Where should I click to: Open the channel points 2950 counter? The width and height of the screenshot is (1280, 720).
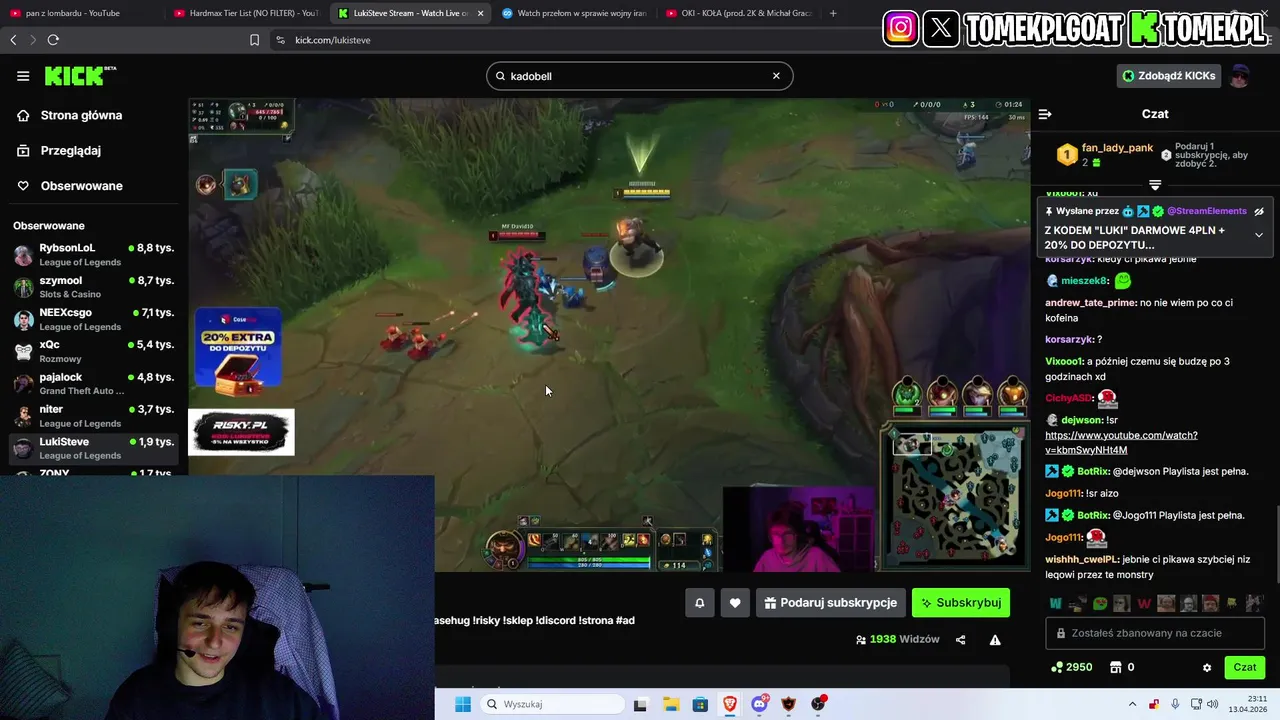coord(1071,667)
